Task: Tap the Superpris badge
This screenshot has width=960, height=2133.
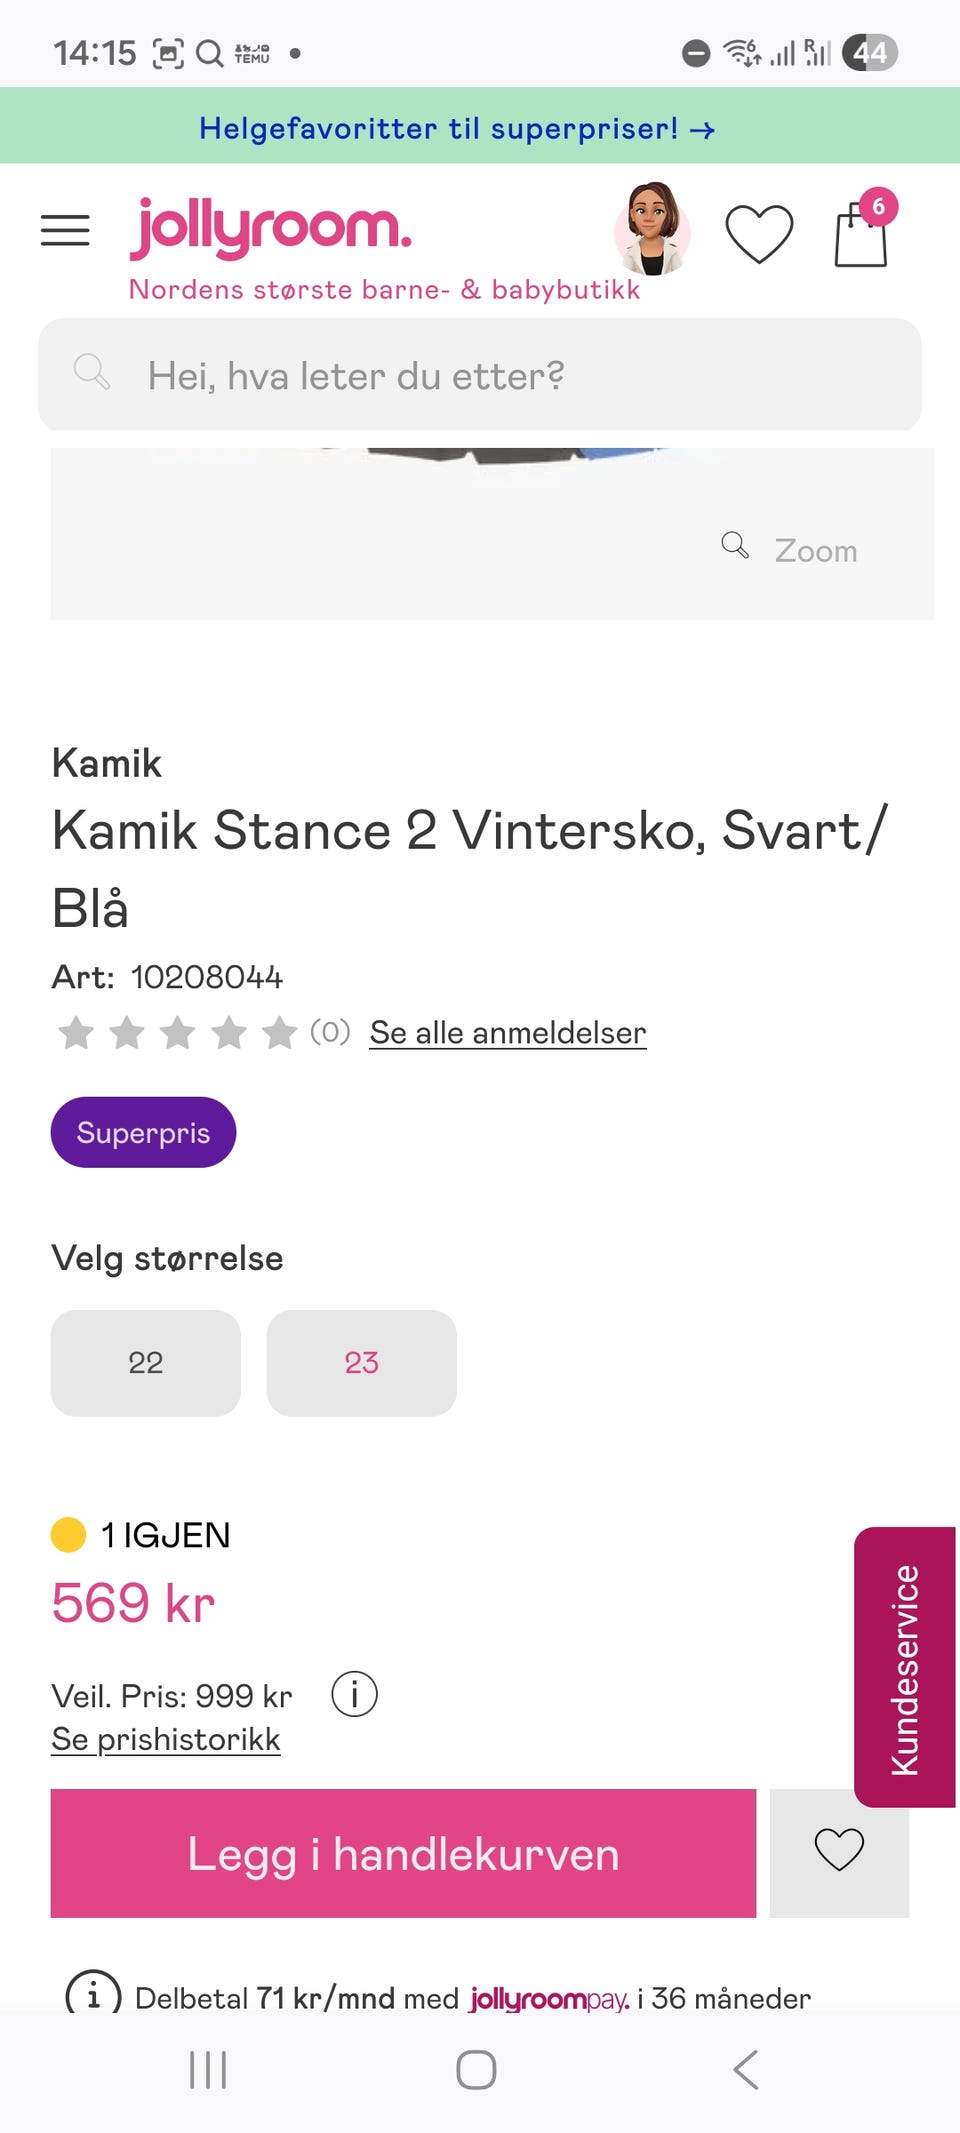Action: tap(143, 1132)
